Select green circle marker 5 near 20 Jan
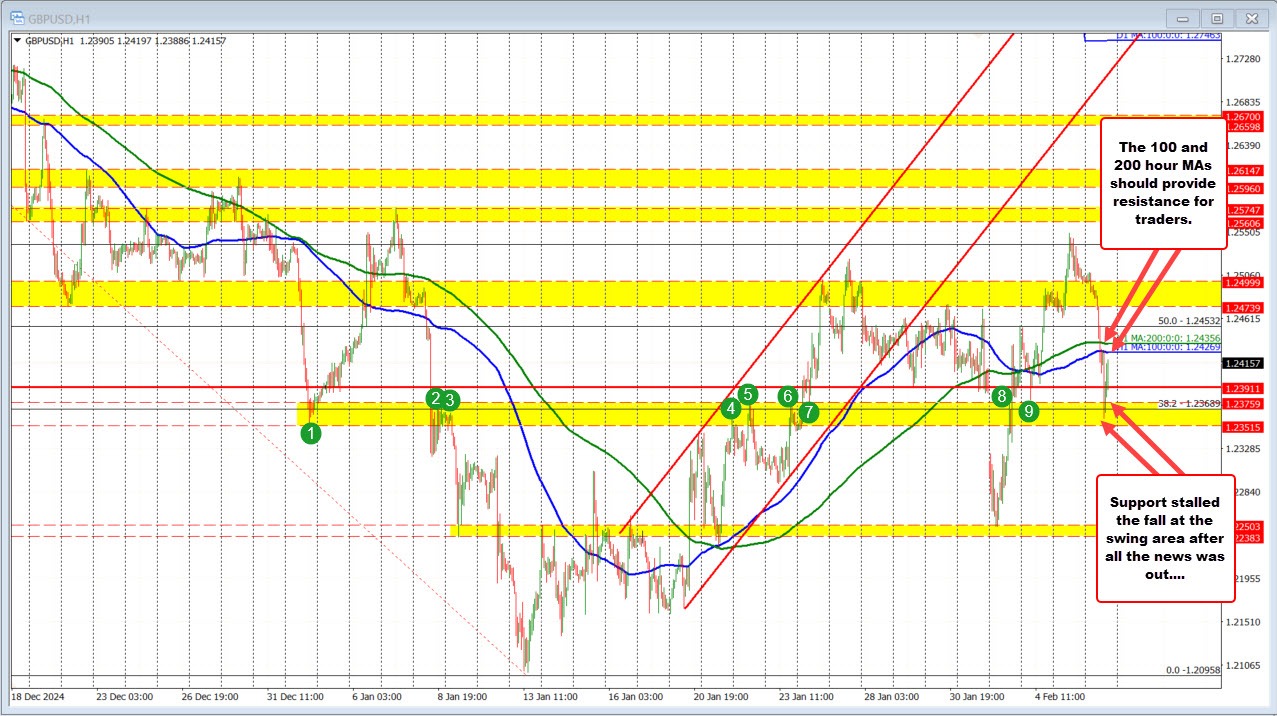Screen dimensions: 1277x716 pyautogui.click(x=746, y=395)
